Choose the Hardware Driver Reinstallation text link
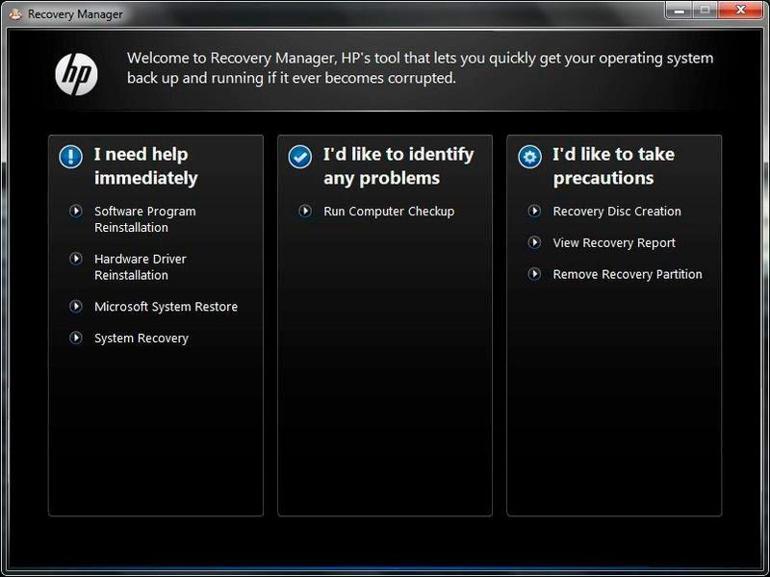770x577 pixels. point(140,267)
